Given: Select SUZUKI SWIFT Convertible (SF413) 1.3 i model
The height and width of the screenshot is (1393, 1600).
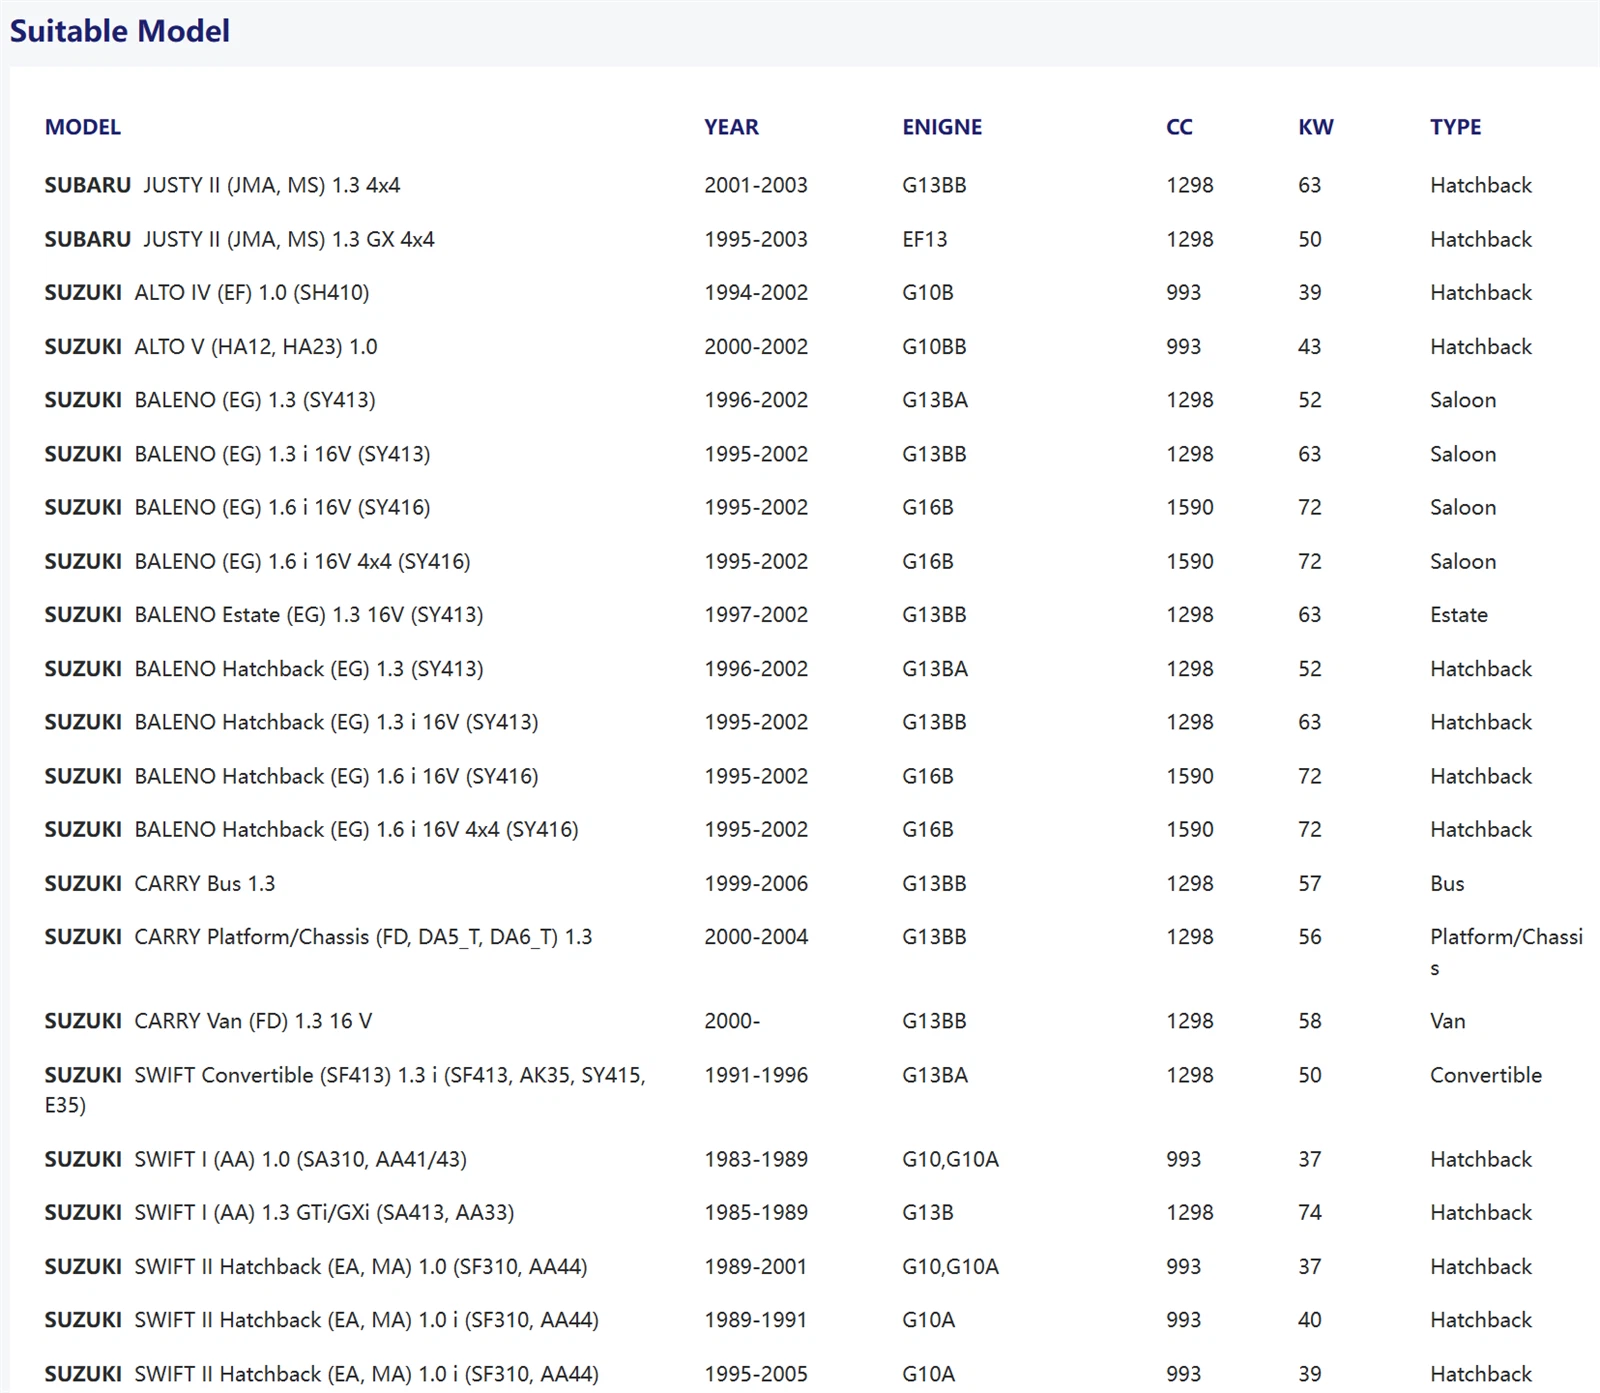Looking at the screenshot, I should click(x=345, y=1090).
